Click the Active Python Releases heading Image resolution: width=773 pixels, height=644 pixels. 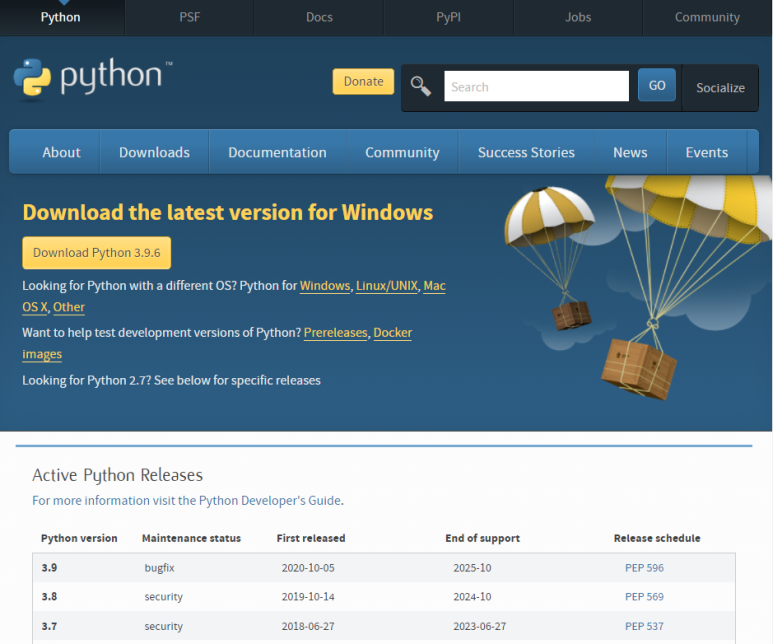tap(117, 475)
